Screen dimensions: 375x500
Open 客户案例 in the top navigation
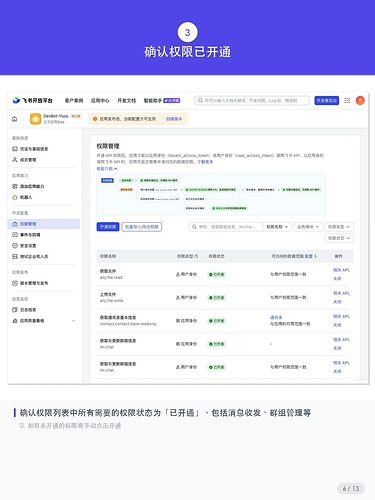pyautogui.click(x=74, y=100)
